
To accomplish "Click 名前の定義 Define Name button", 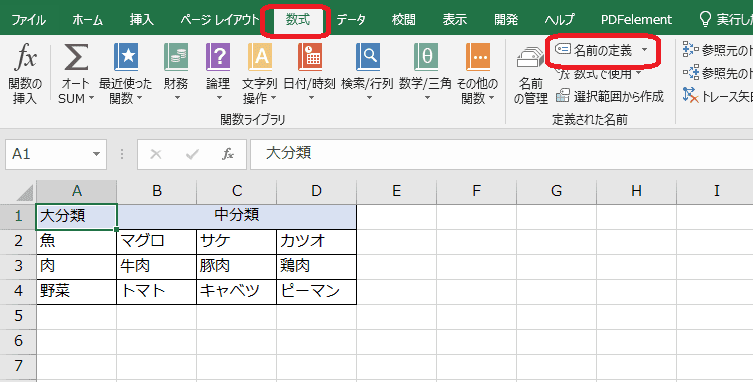I will coord(594,50).
